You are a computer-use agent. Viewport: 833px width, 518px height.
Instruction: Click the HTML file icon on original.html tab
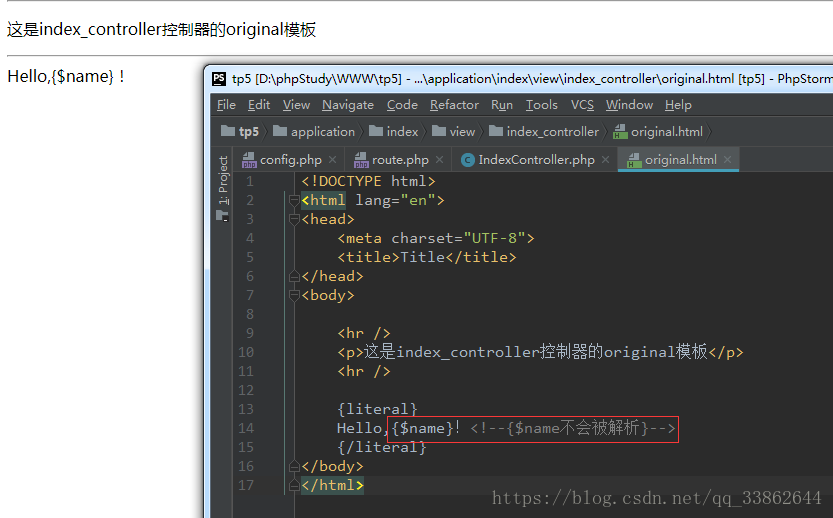click(634, 160)
